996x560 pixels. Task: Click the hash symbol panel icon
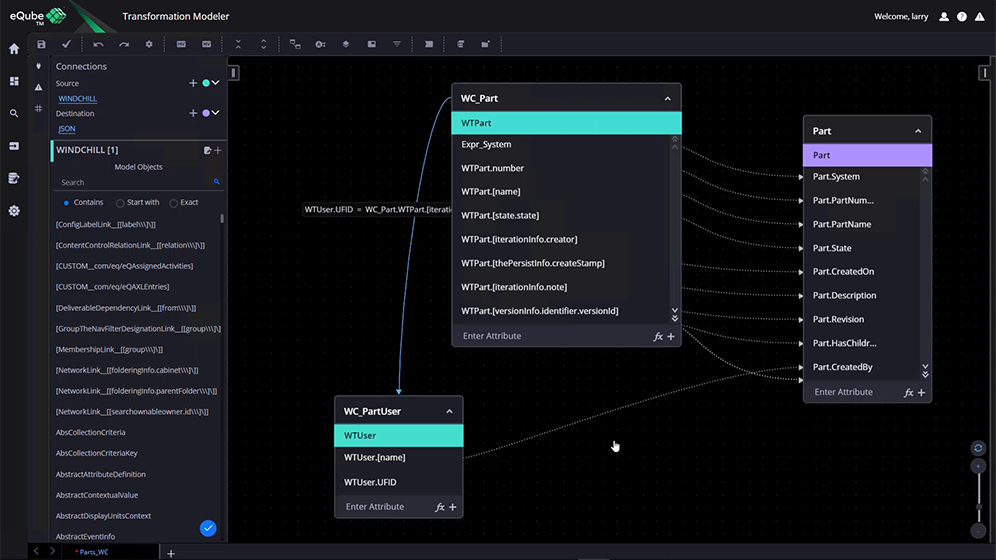[39, 109]
